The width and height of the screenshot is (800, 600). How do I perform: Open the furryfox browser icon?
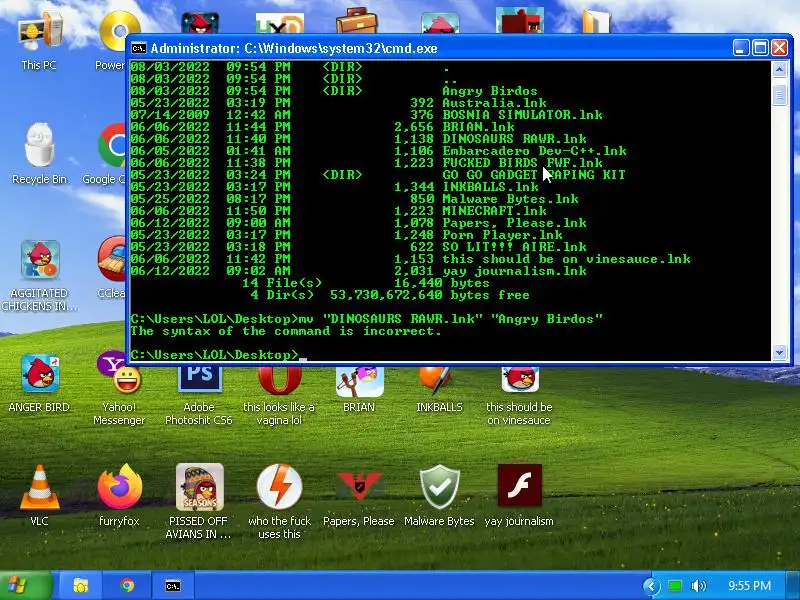(x=119, y=495)
